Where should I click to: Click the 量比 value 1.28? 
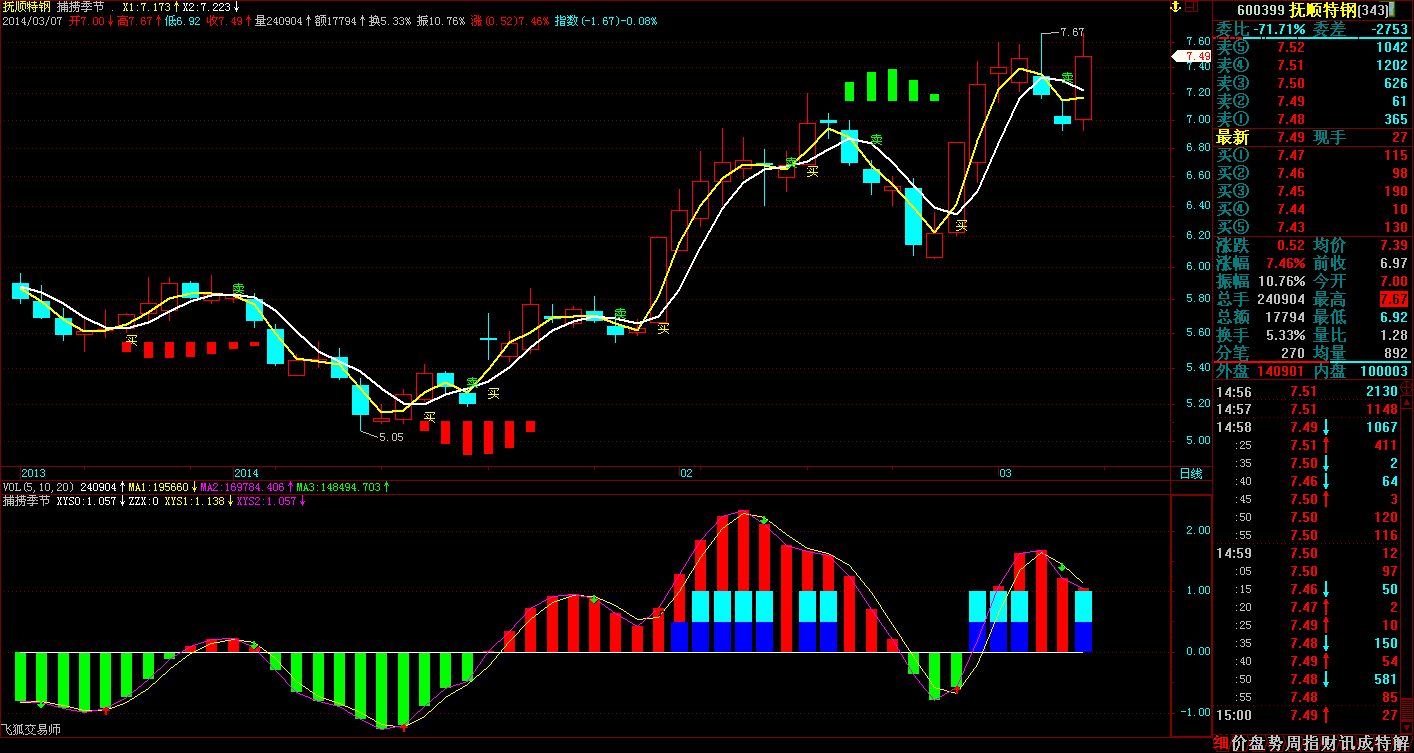pos(1394,335)
